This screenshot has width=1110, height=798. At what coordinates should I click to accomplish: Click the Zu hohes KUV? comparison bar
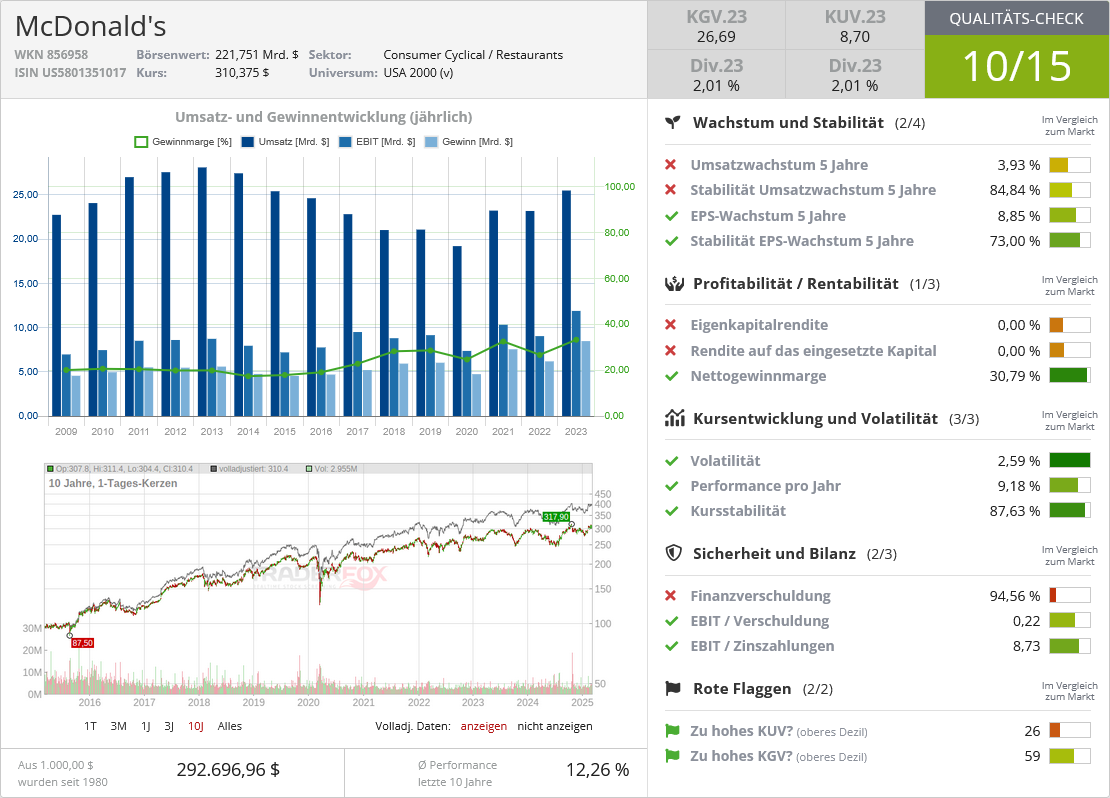[1070, 730]
